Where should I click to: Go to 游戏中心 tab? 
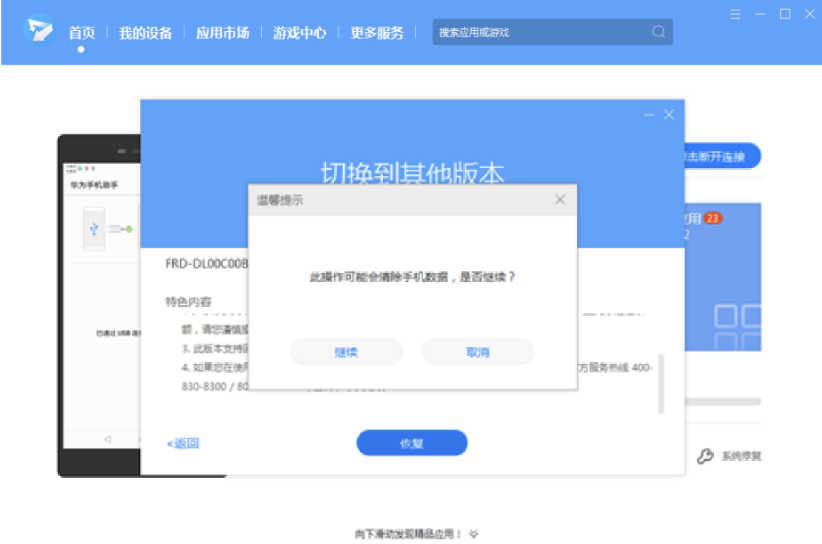299,33
